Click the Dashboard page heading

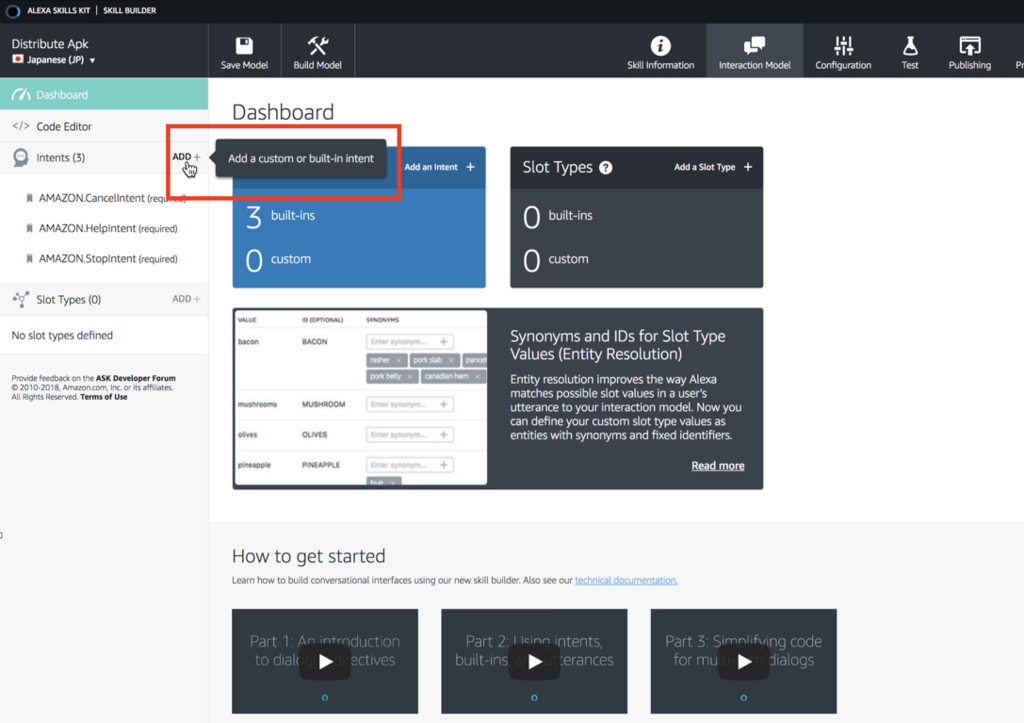pyautogui.click(x=283, y=112)
